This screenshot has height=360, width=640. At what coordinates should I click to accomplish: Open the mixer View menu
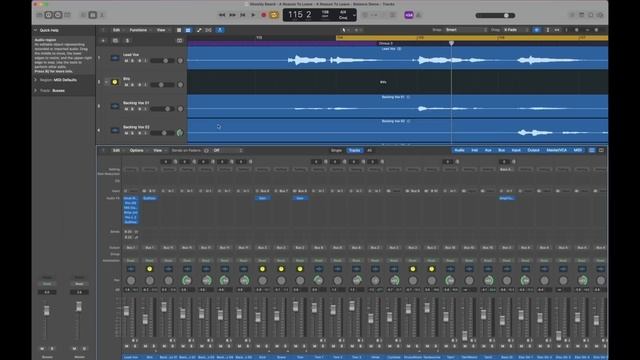pos(158,151)
